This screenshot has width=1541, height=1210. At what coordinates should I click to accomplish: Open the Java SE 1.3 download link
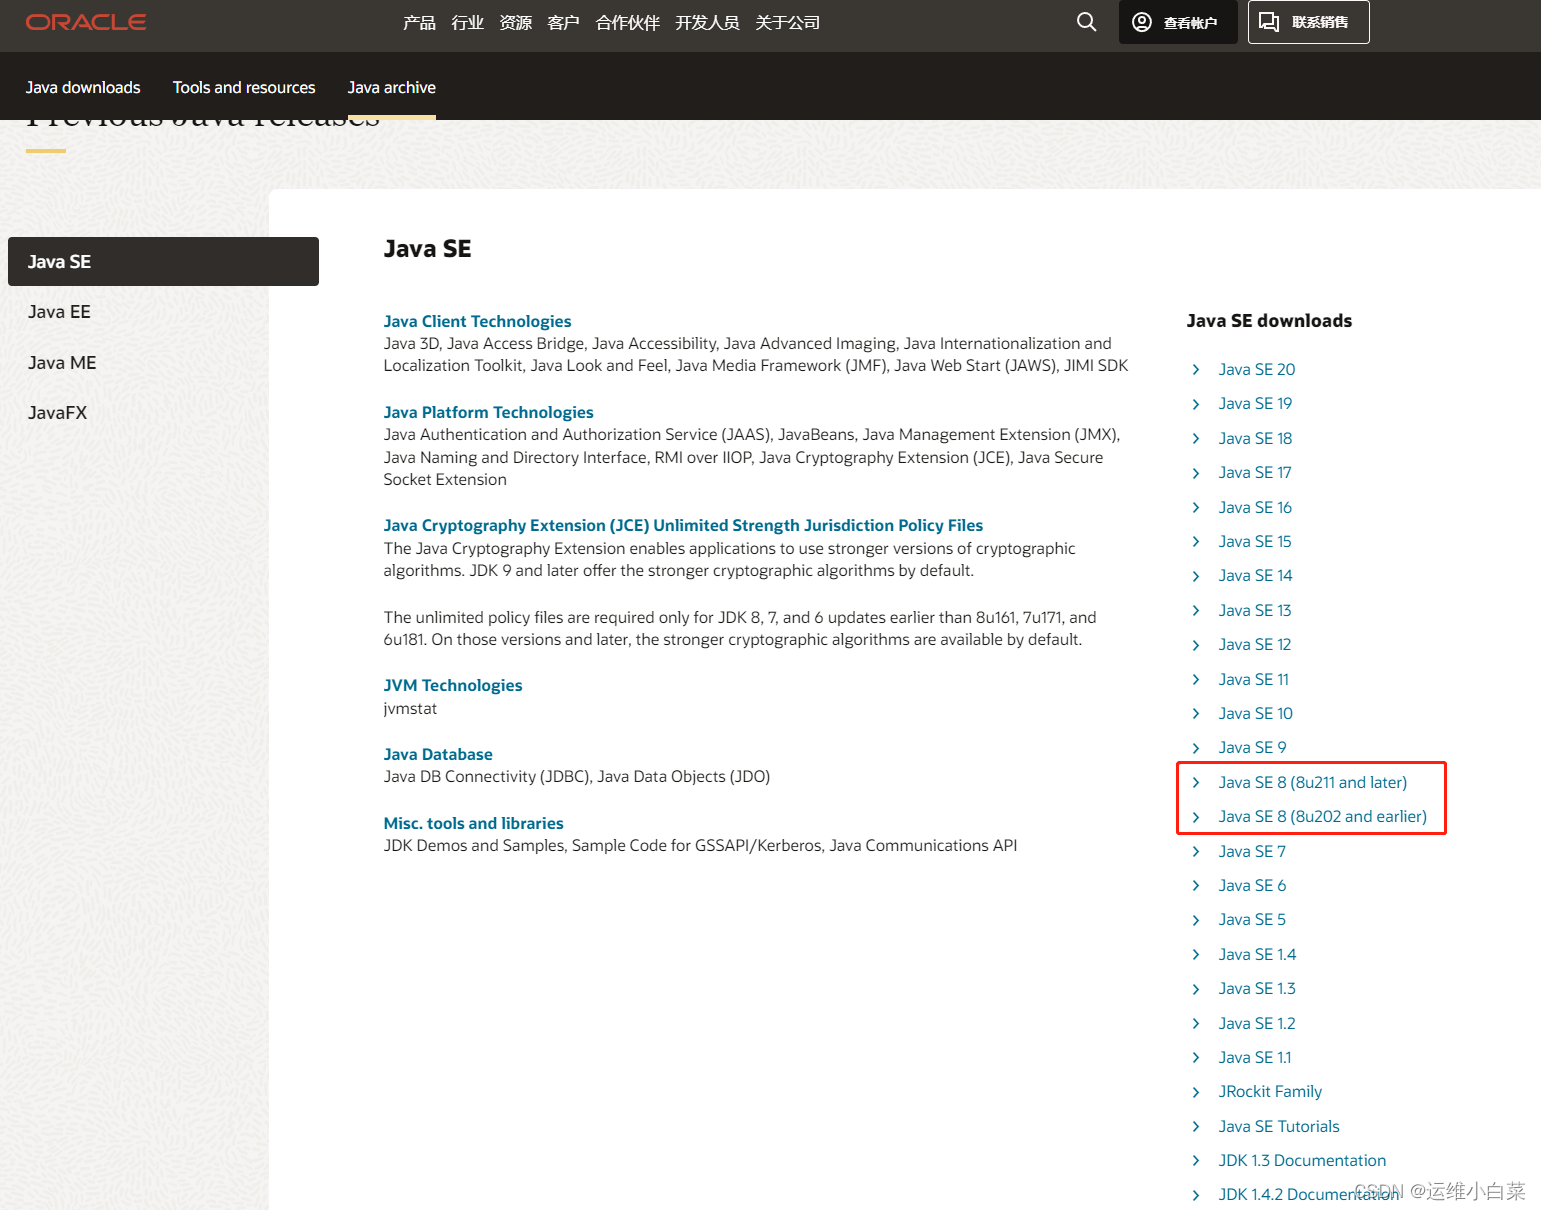1257,988
